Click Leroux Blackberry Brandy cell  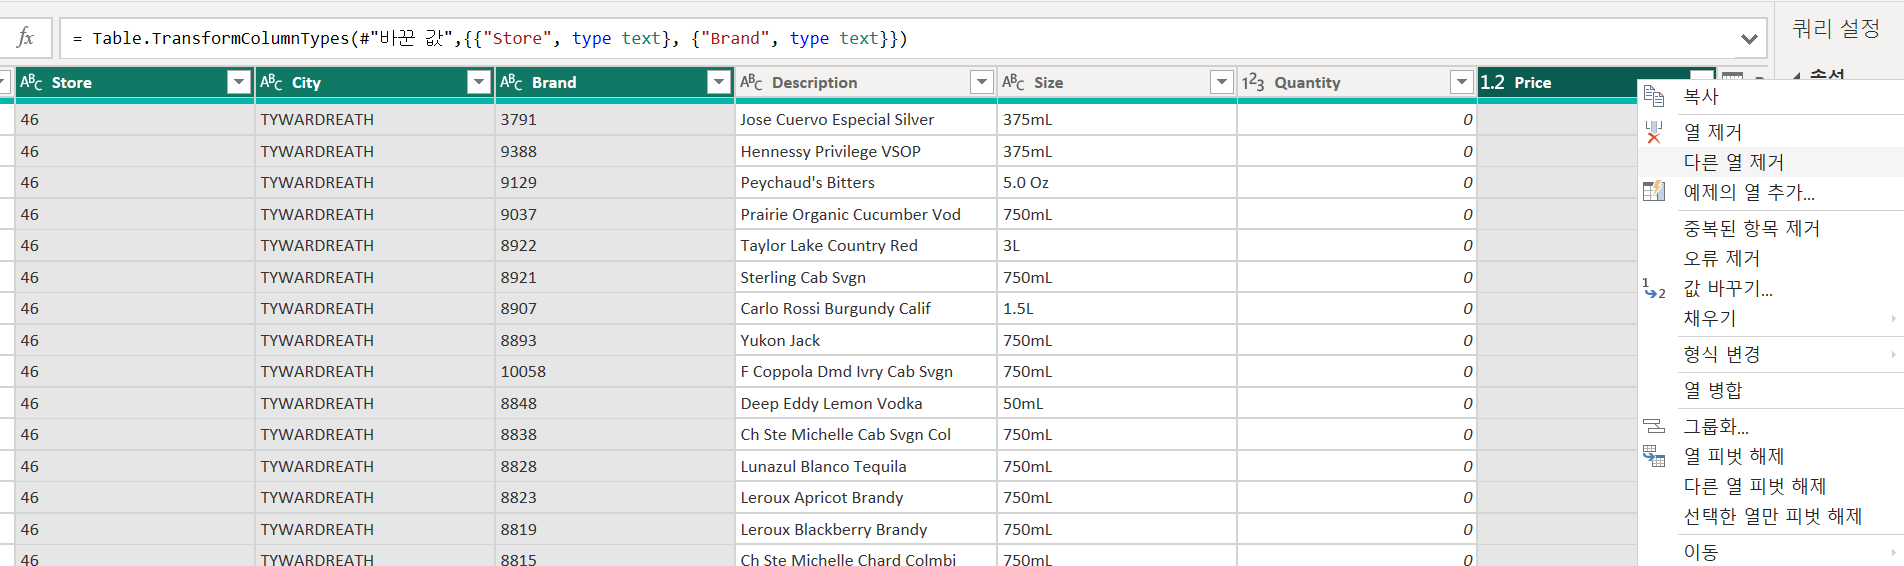pyautogui.click(x=866, y=529)
